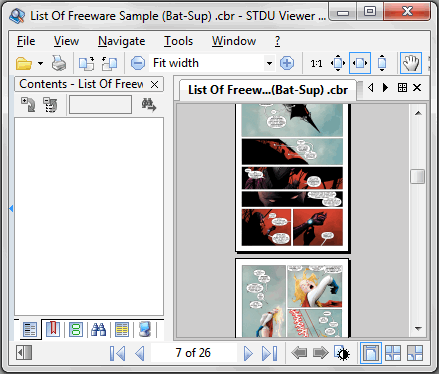
Task: Select Fit height zoom mode
Action: tap(382, 63)
